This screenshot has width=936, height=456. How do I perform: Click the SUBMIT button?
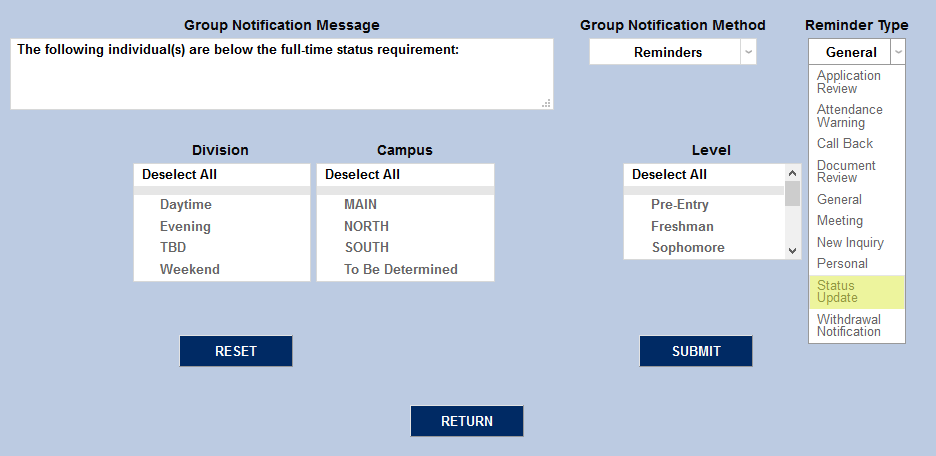pos(696,351)
